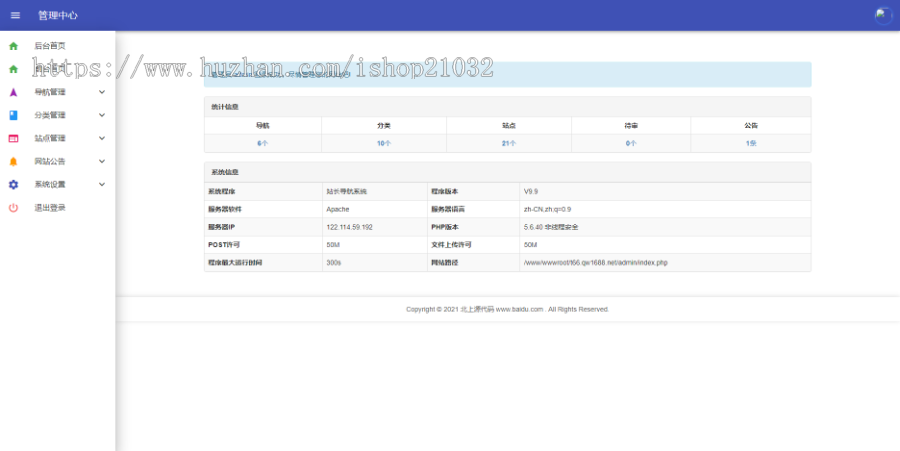Viewport: 900px width, 451px height.
Task: Open the user avatar in the top-right corner
Action: [x=883, y=15]
